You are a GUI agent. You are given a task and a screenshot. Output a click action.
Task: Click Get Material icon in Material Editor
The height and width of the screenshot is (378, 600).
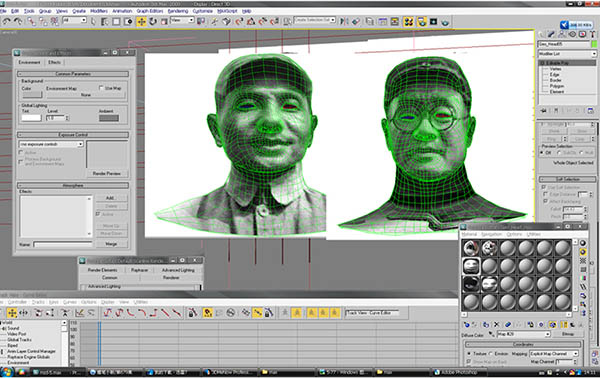[466, 324]
